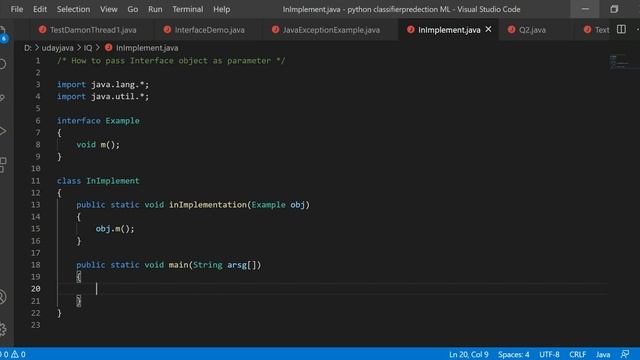
Task: Restore down the VS Code window
Action: [x=614, y=9]
